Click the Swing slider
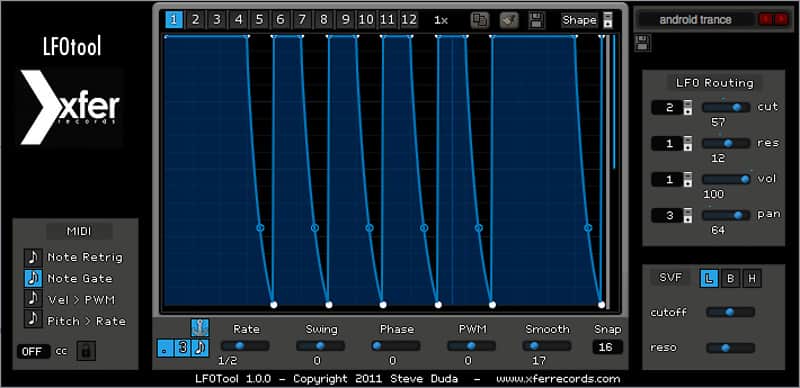Screen dimensions: 800x388 pyautogui.click(x=320, y=346)
